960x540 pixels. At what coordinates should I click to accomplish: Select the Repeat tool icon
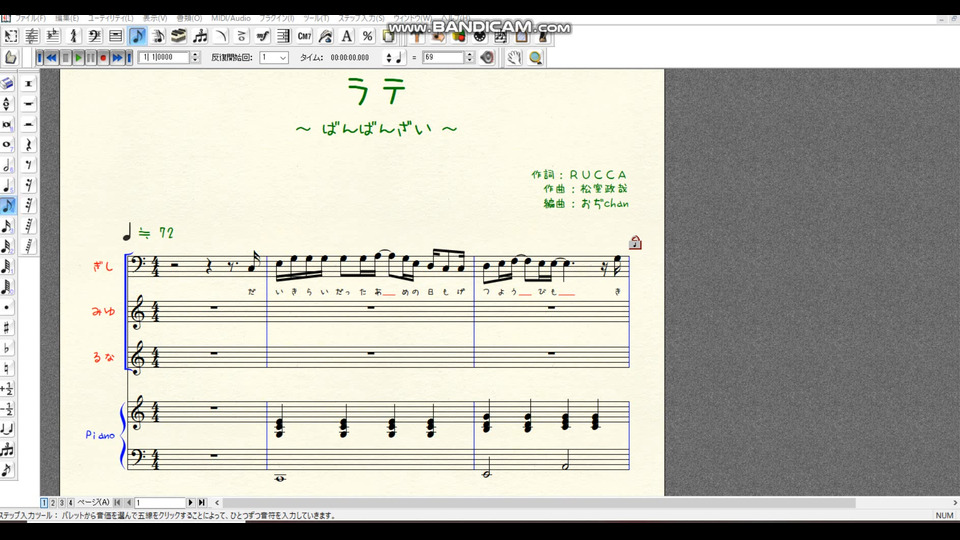283,37
